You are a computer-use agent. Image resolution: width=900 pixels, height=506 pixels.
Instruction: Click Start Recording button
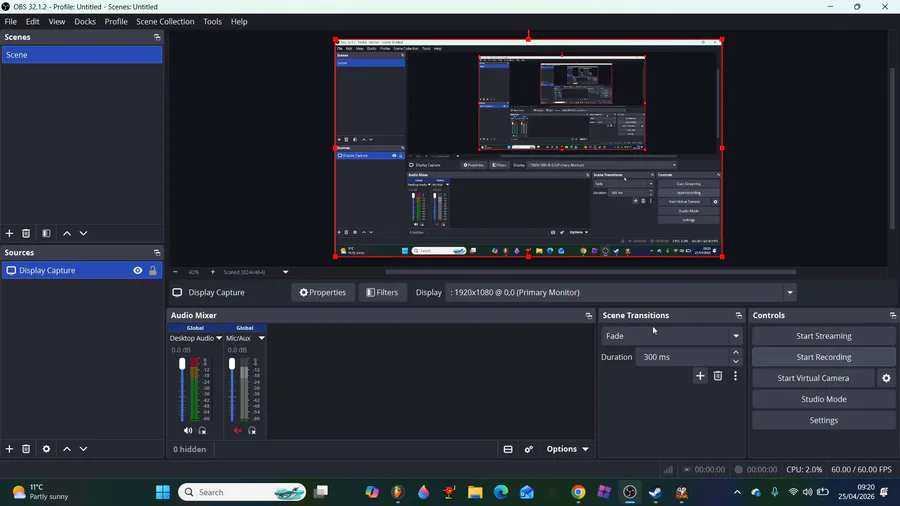pyautogui.click(x=824, y=357)
